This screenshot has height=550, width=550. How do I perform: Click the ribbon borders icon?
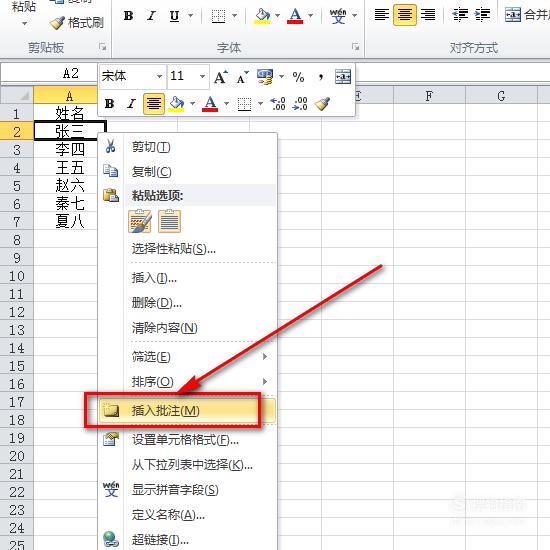218,16
